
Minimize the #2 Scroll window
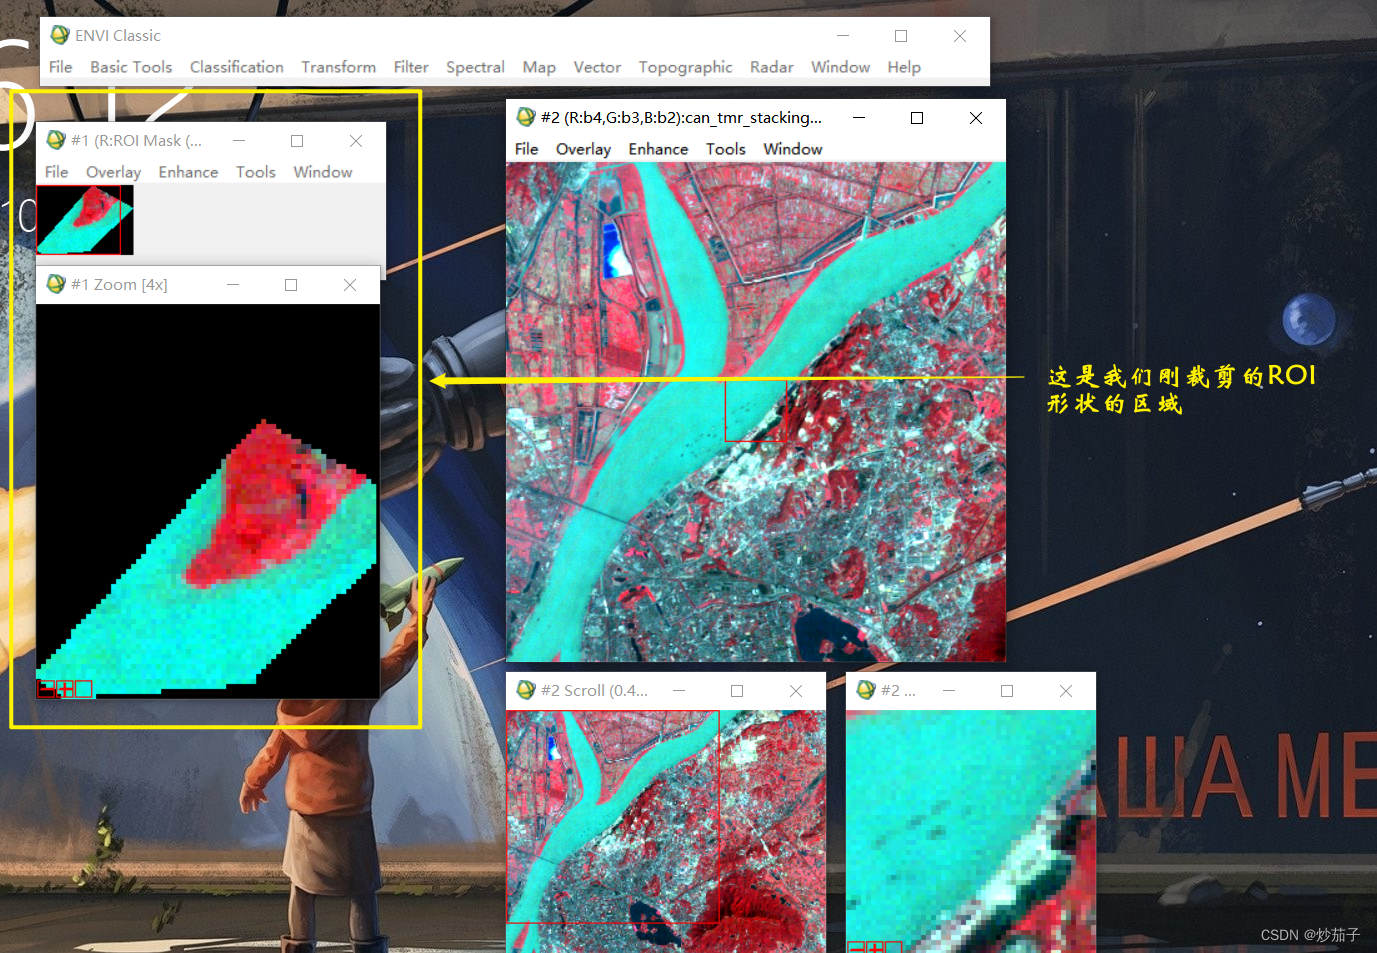[679, 691]
